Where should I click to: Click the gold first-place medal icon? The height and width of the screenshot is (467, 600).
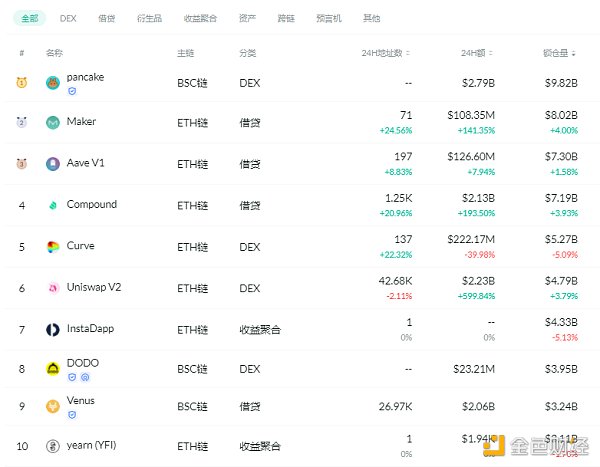(22, 82)
